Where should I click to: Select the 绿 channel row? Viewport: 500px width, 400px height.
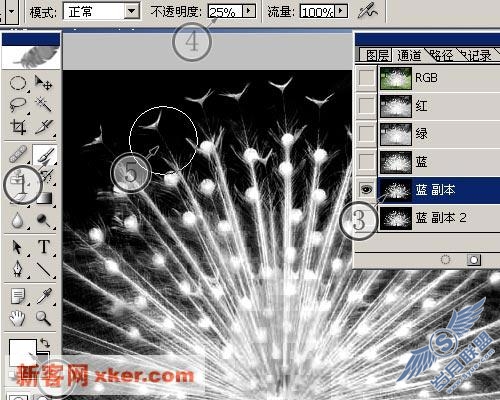(439, 134)
